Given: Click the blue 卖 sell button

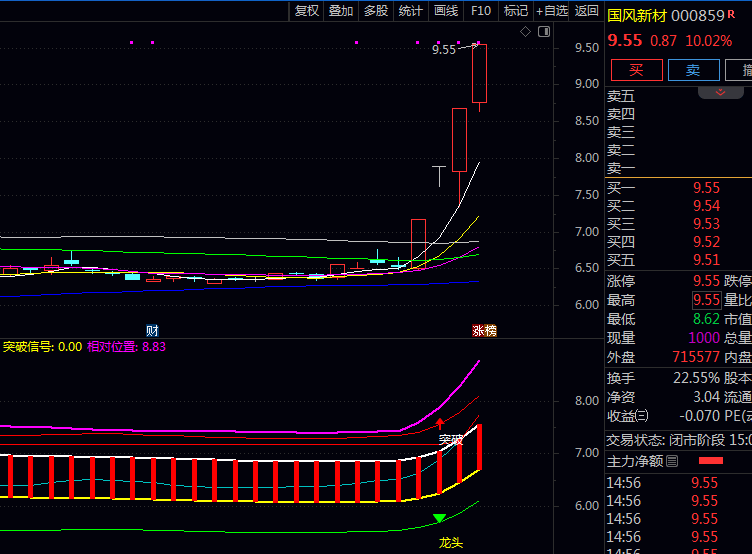Looking at the screenshot, I should tap(693, 70).
